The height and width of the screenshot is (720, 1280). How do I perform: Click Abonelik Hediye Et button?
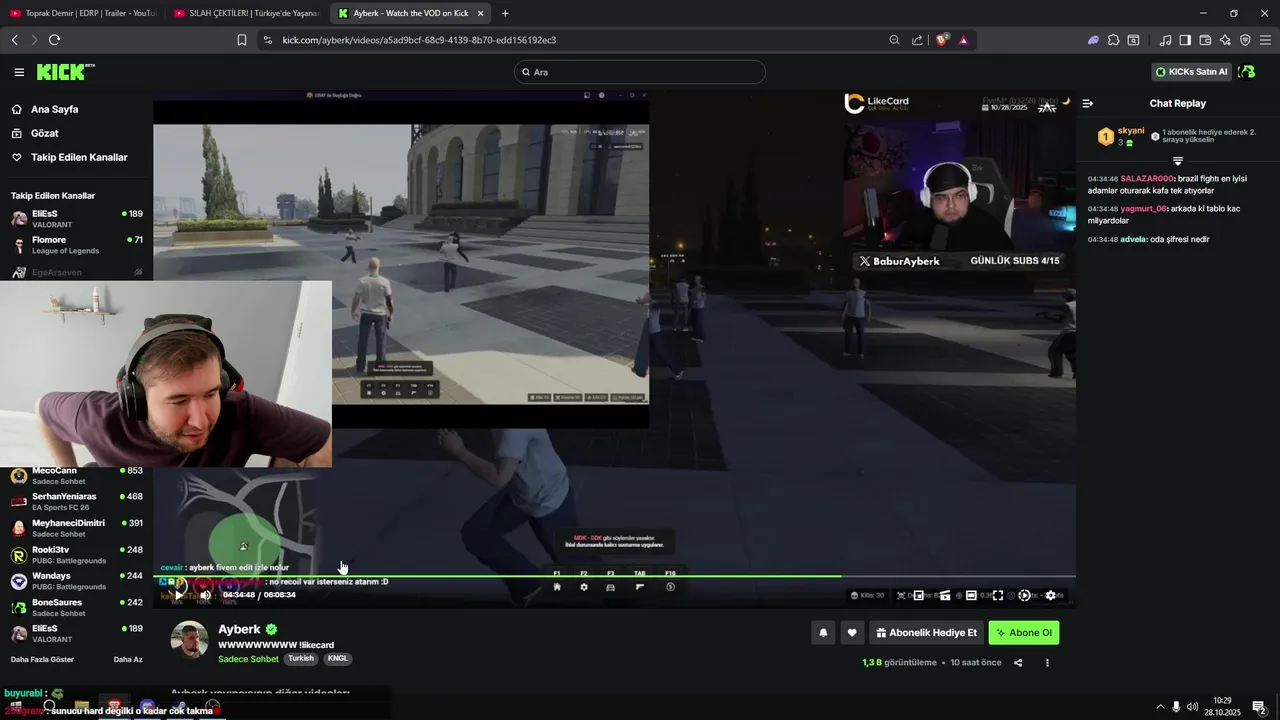[926, 632]
